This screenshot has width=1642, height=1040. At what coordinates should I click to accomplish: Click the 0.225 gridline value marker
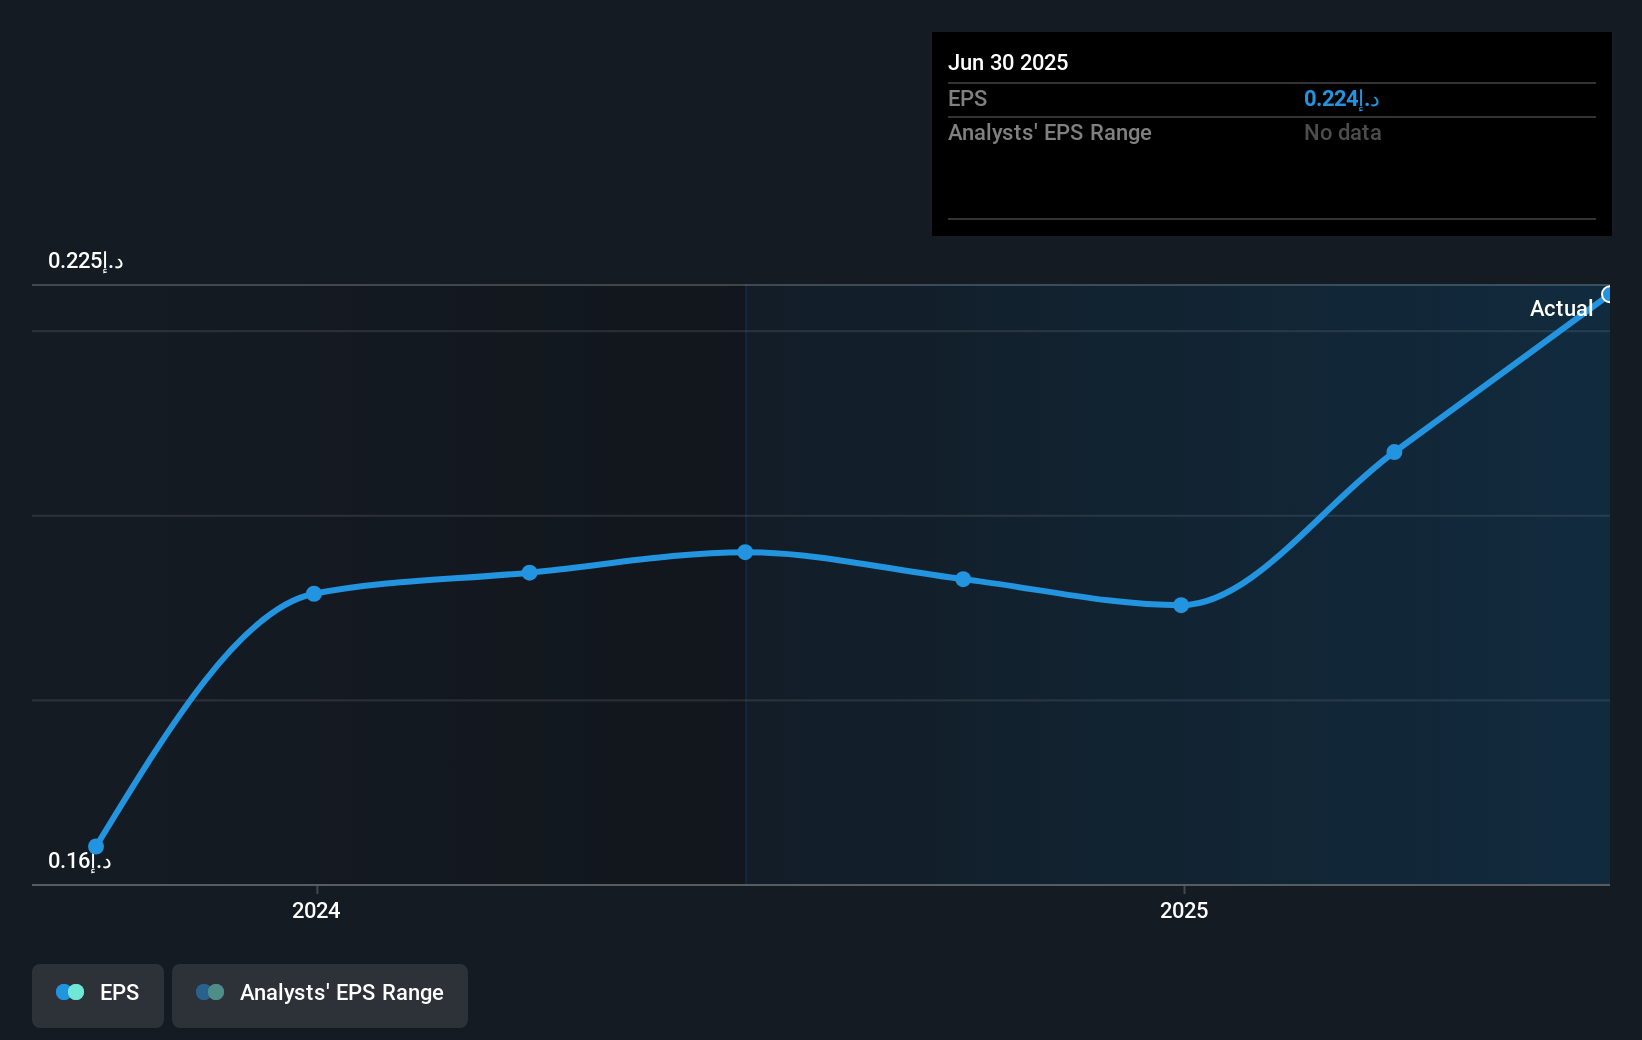(85, 260)
